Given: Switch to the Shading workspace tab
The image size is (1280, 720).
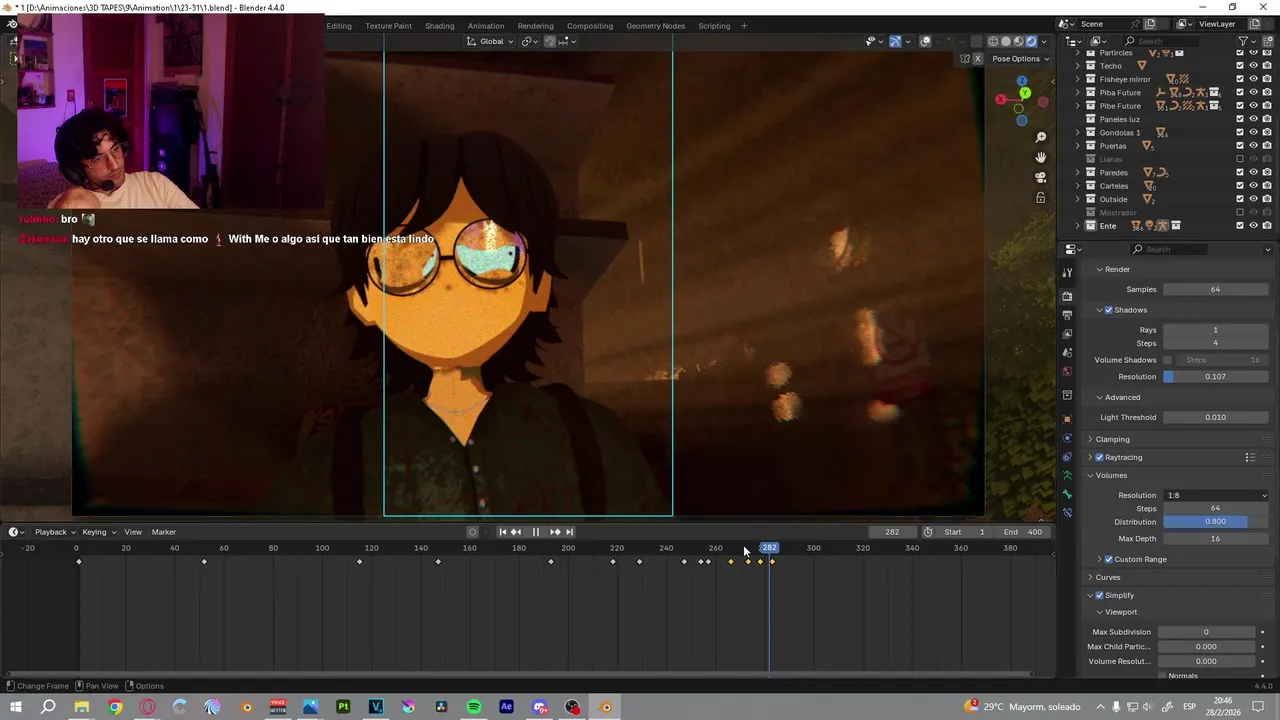Looking at the screenshot, I should coord(439,26).
